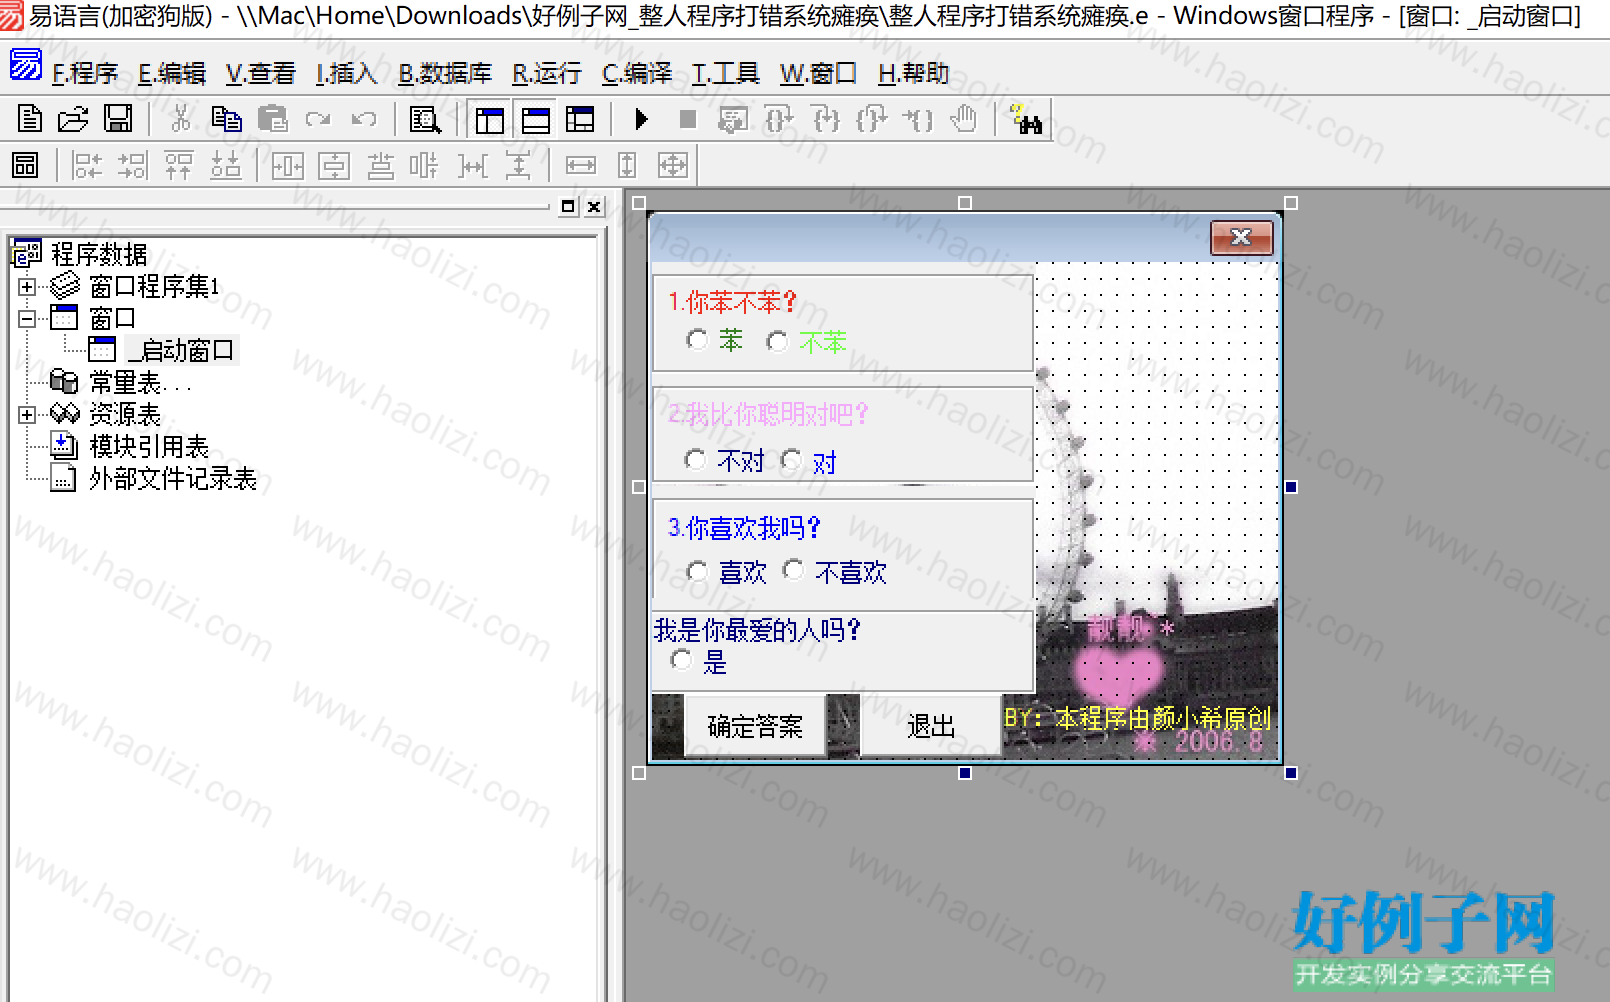1610x1002 pixels.
Task: Open the H.帮助 menu
Action: click(913, 73)
